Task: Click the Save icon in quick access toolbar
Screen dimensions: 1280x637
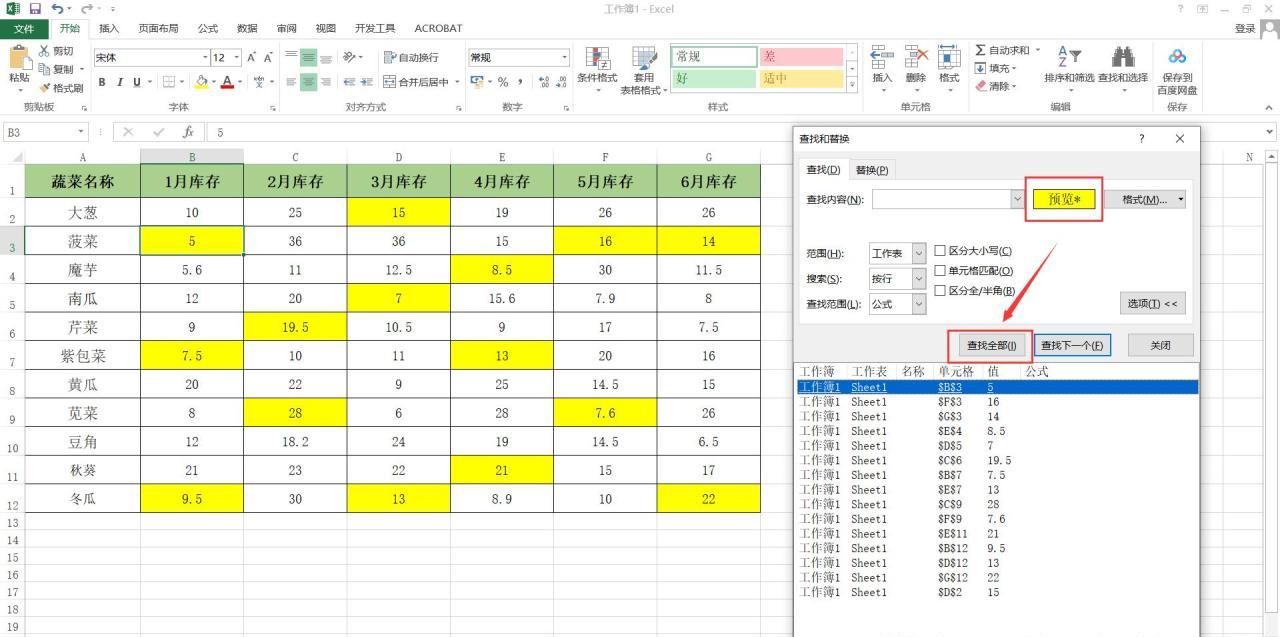Action: [x=35, y=9]
